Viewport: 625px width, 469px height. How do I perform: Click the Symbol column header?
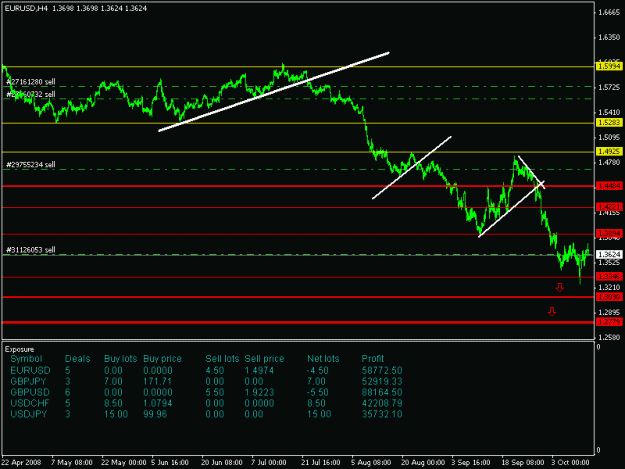tap(26, 359)
